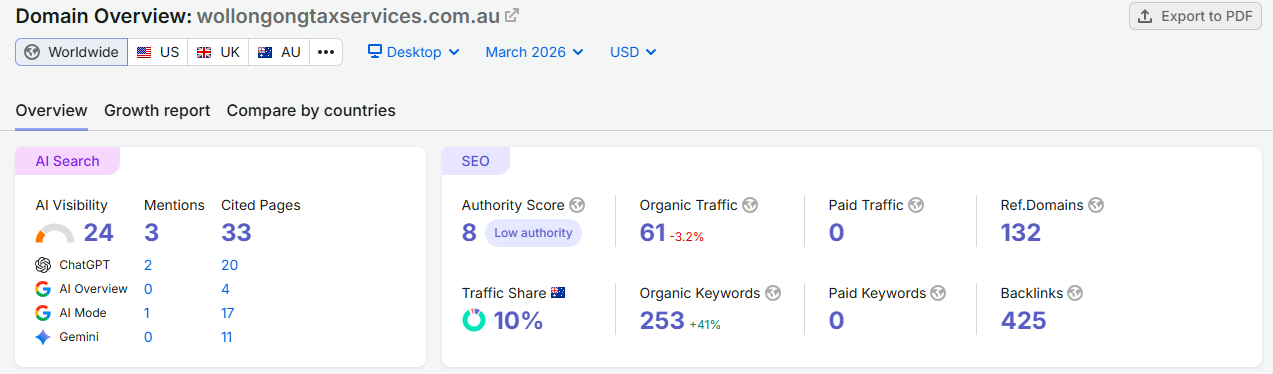Open more countries with the ellipsis button
The width and height of the screenshot is (1273, 374).
pos(326,52)
